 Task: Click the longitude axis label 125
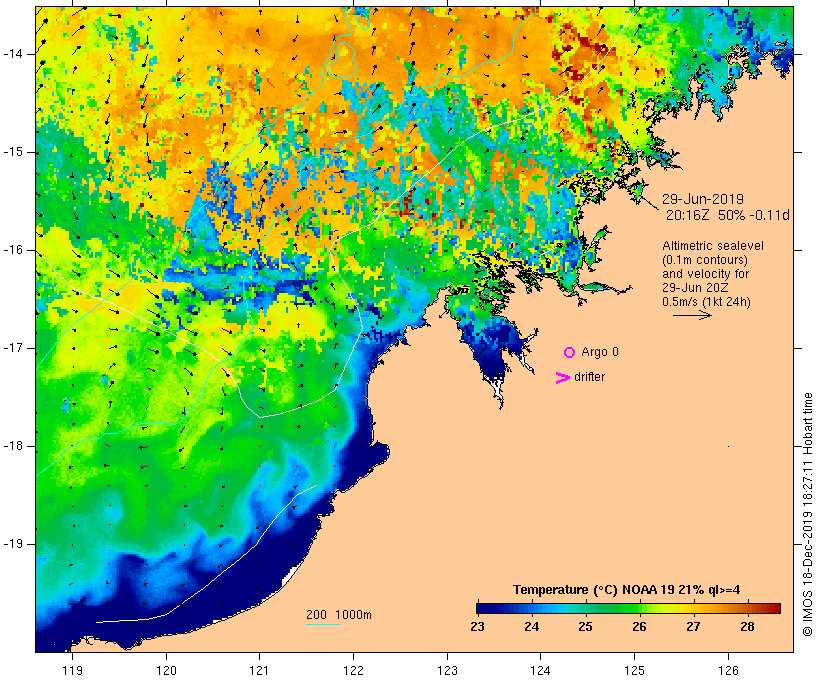coord(634,670)
